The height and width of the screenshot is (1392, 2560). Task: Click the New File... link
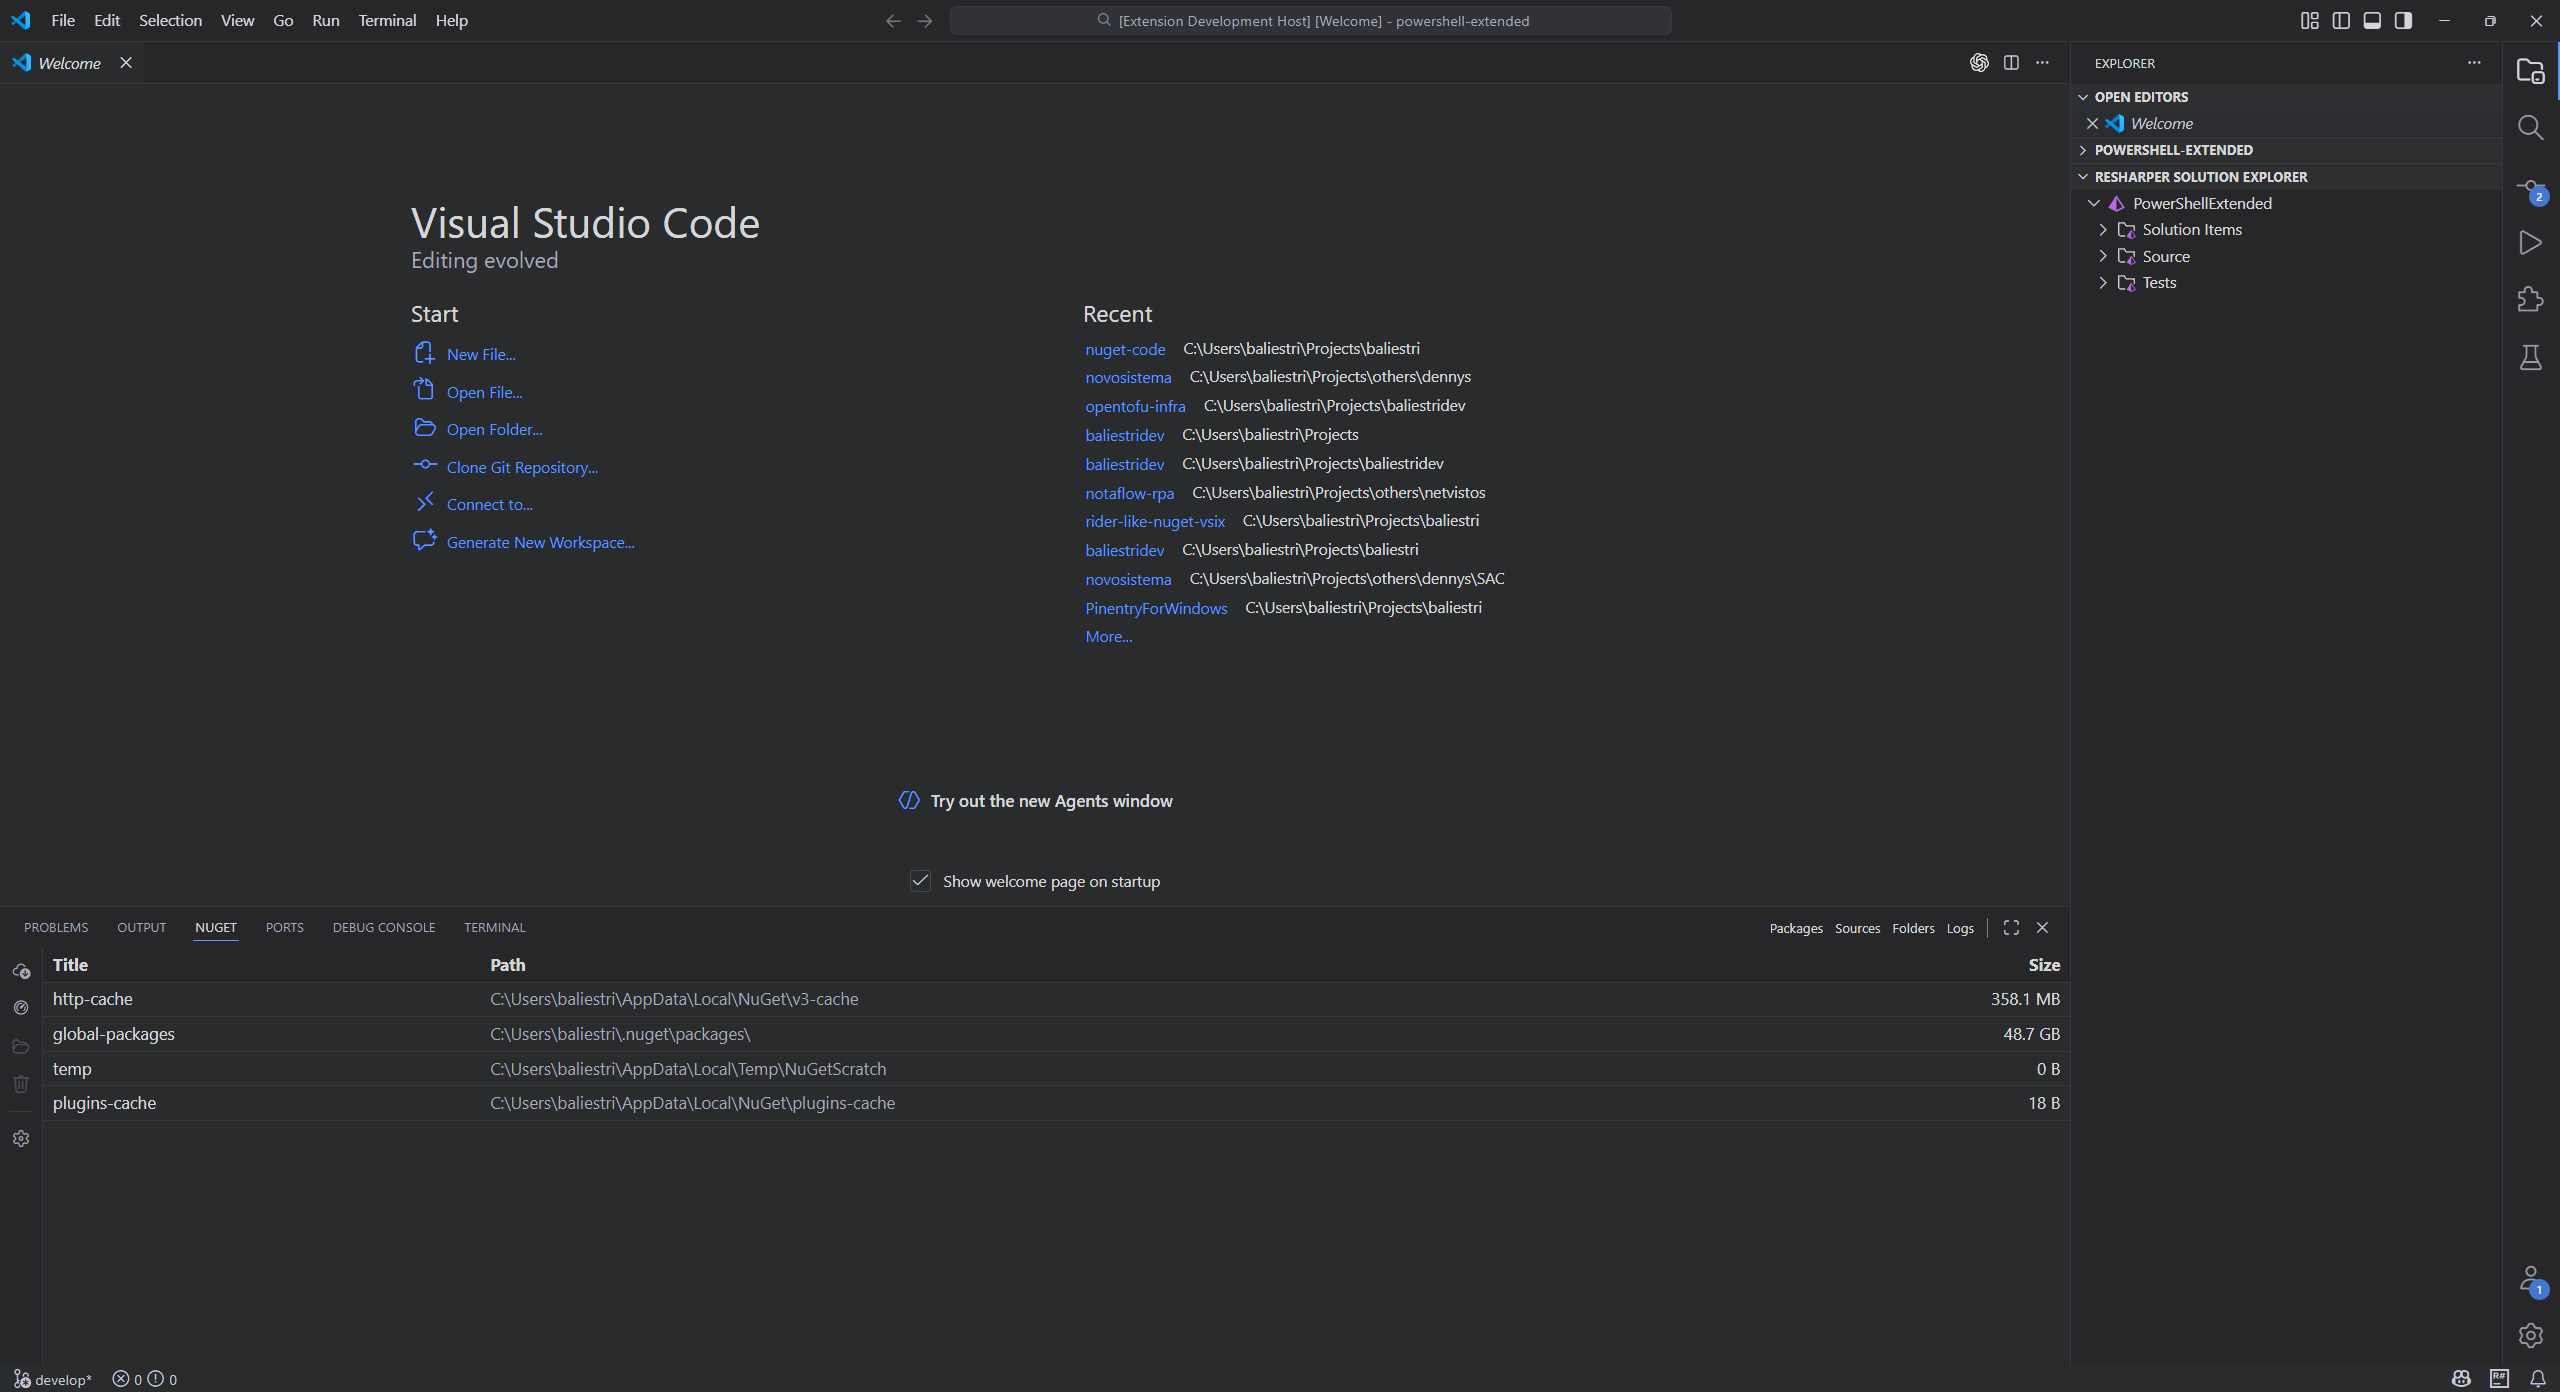click(x=481, y=354)
